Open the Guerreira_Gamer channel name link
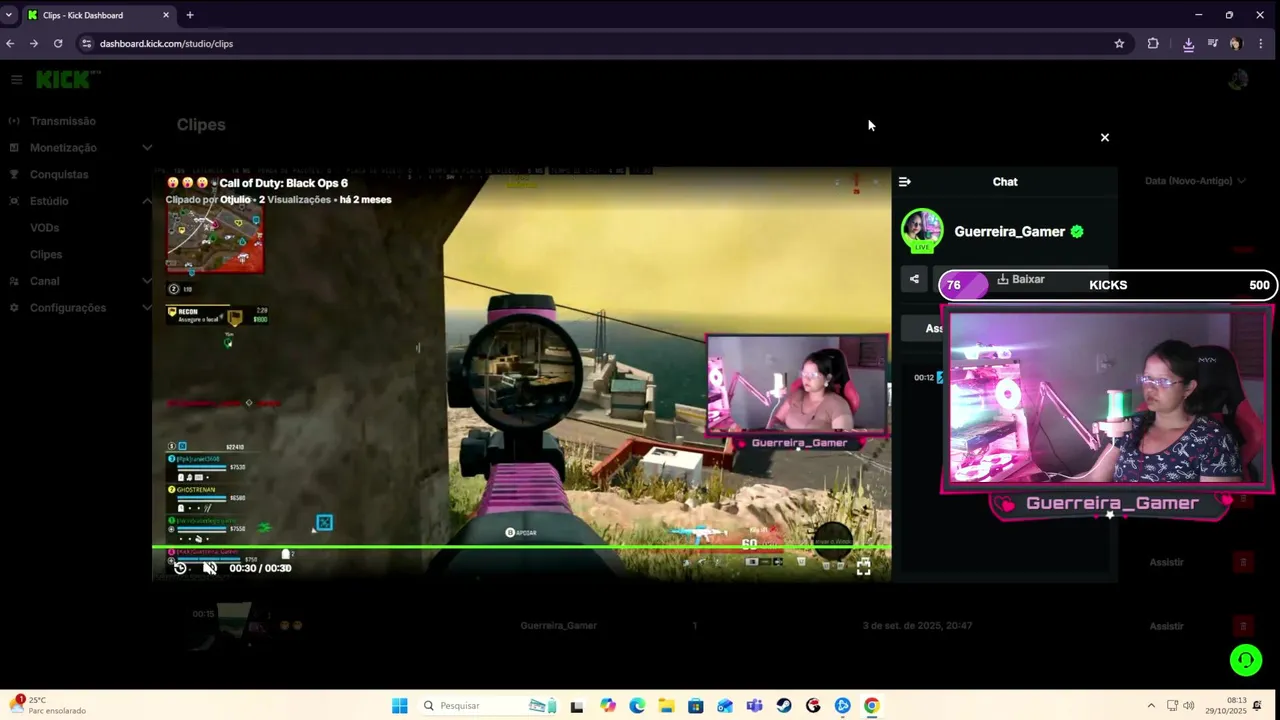The height and width of the screenshot is (720, 1280). 1009,231
